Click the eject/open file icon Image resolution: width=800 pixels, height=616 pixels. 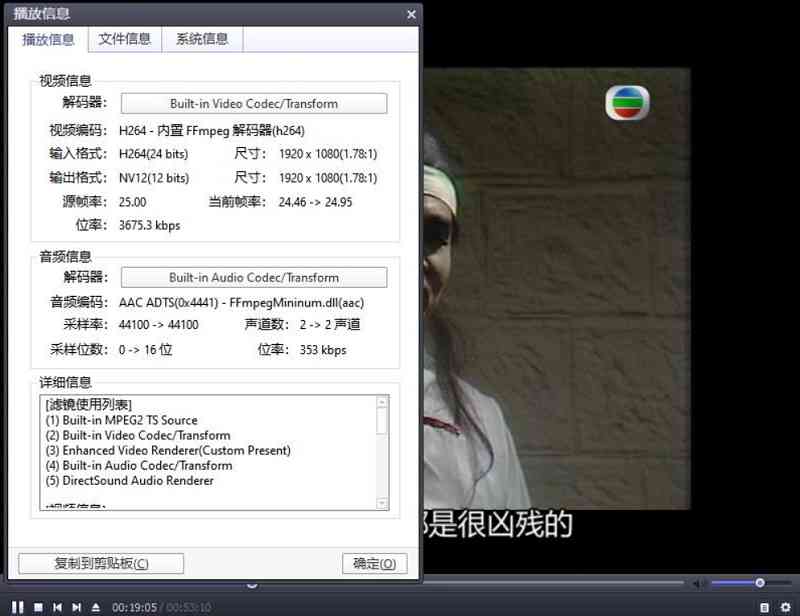click(x=96, y=607)
